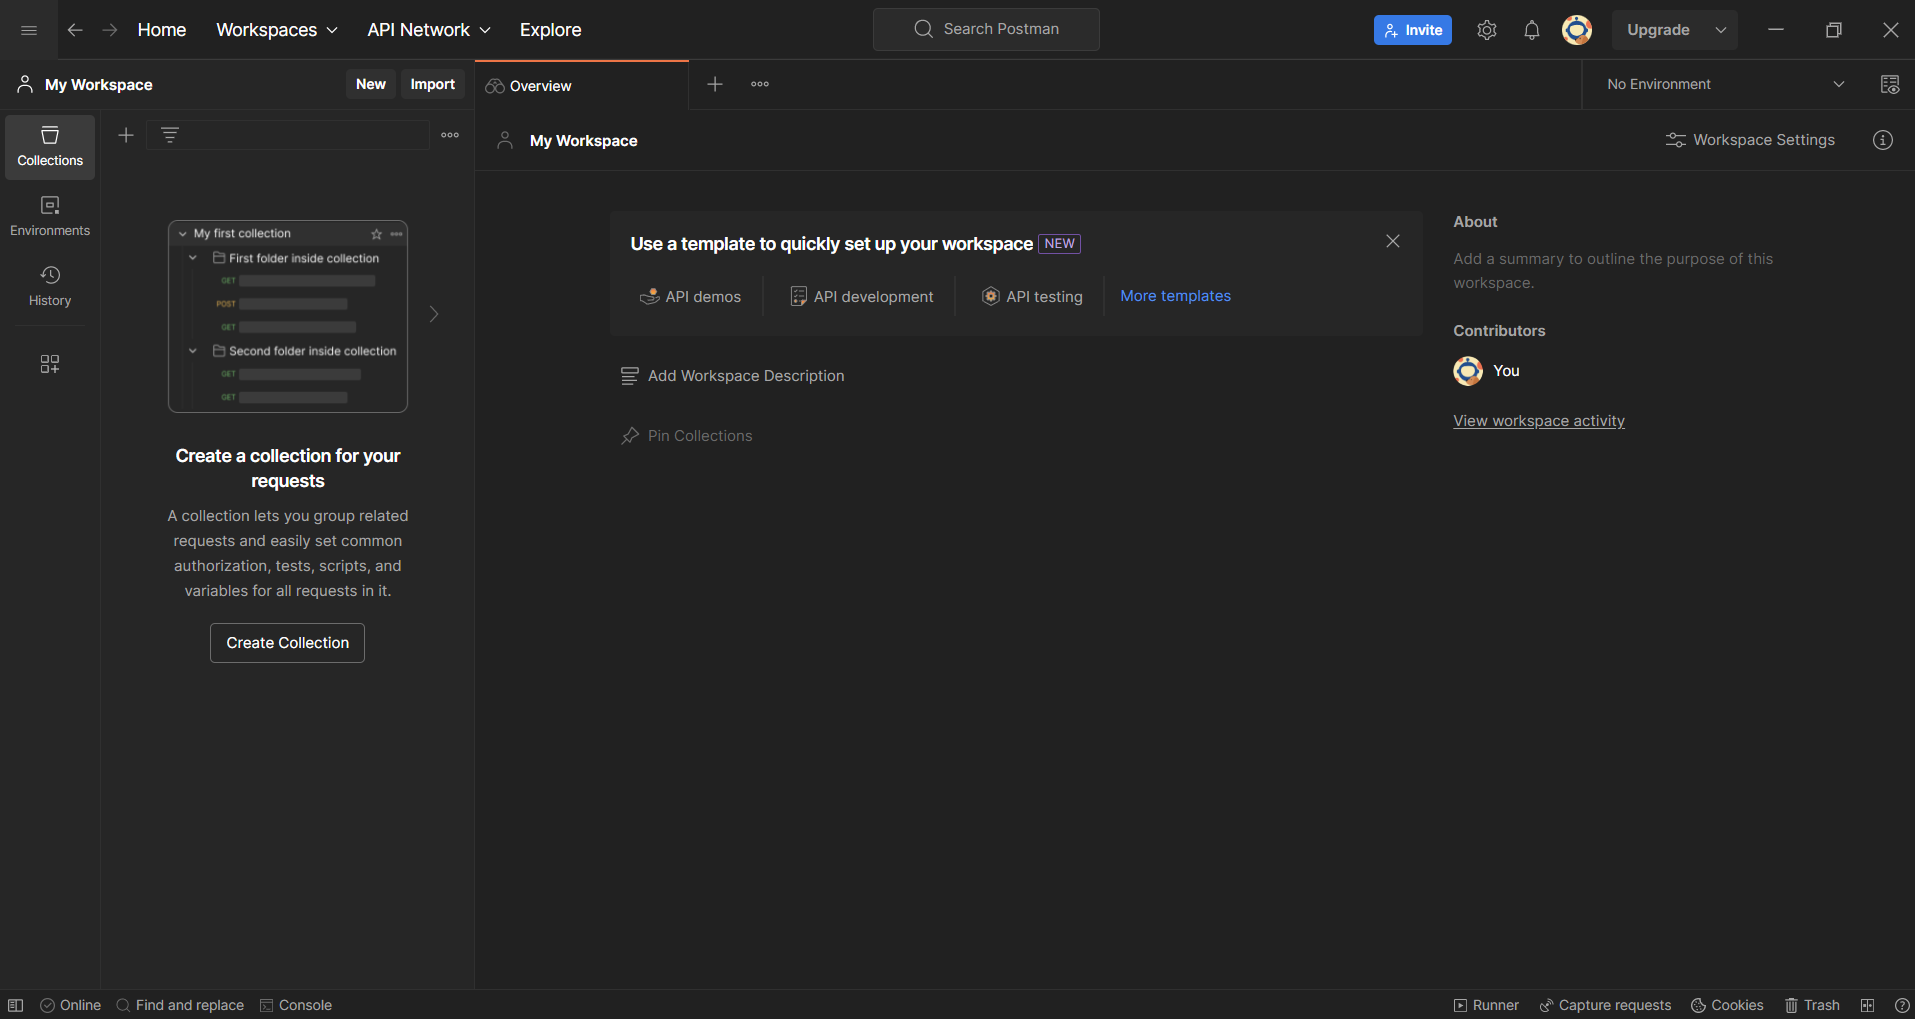Open the Runner
Screen dimensions: 1915x1019
[x=1486, y=1005]
